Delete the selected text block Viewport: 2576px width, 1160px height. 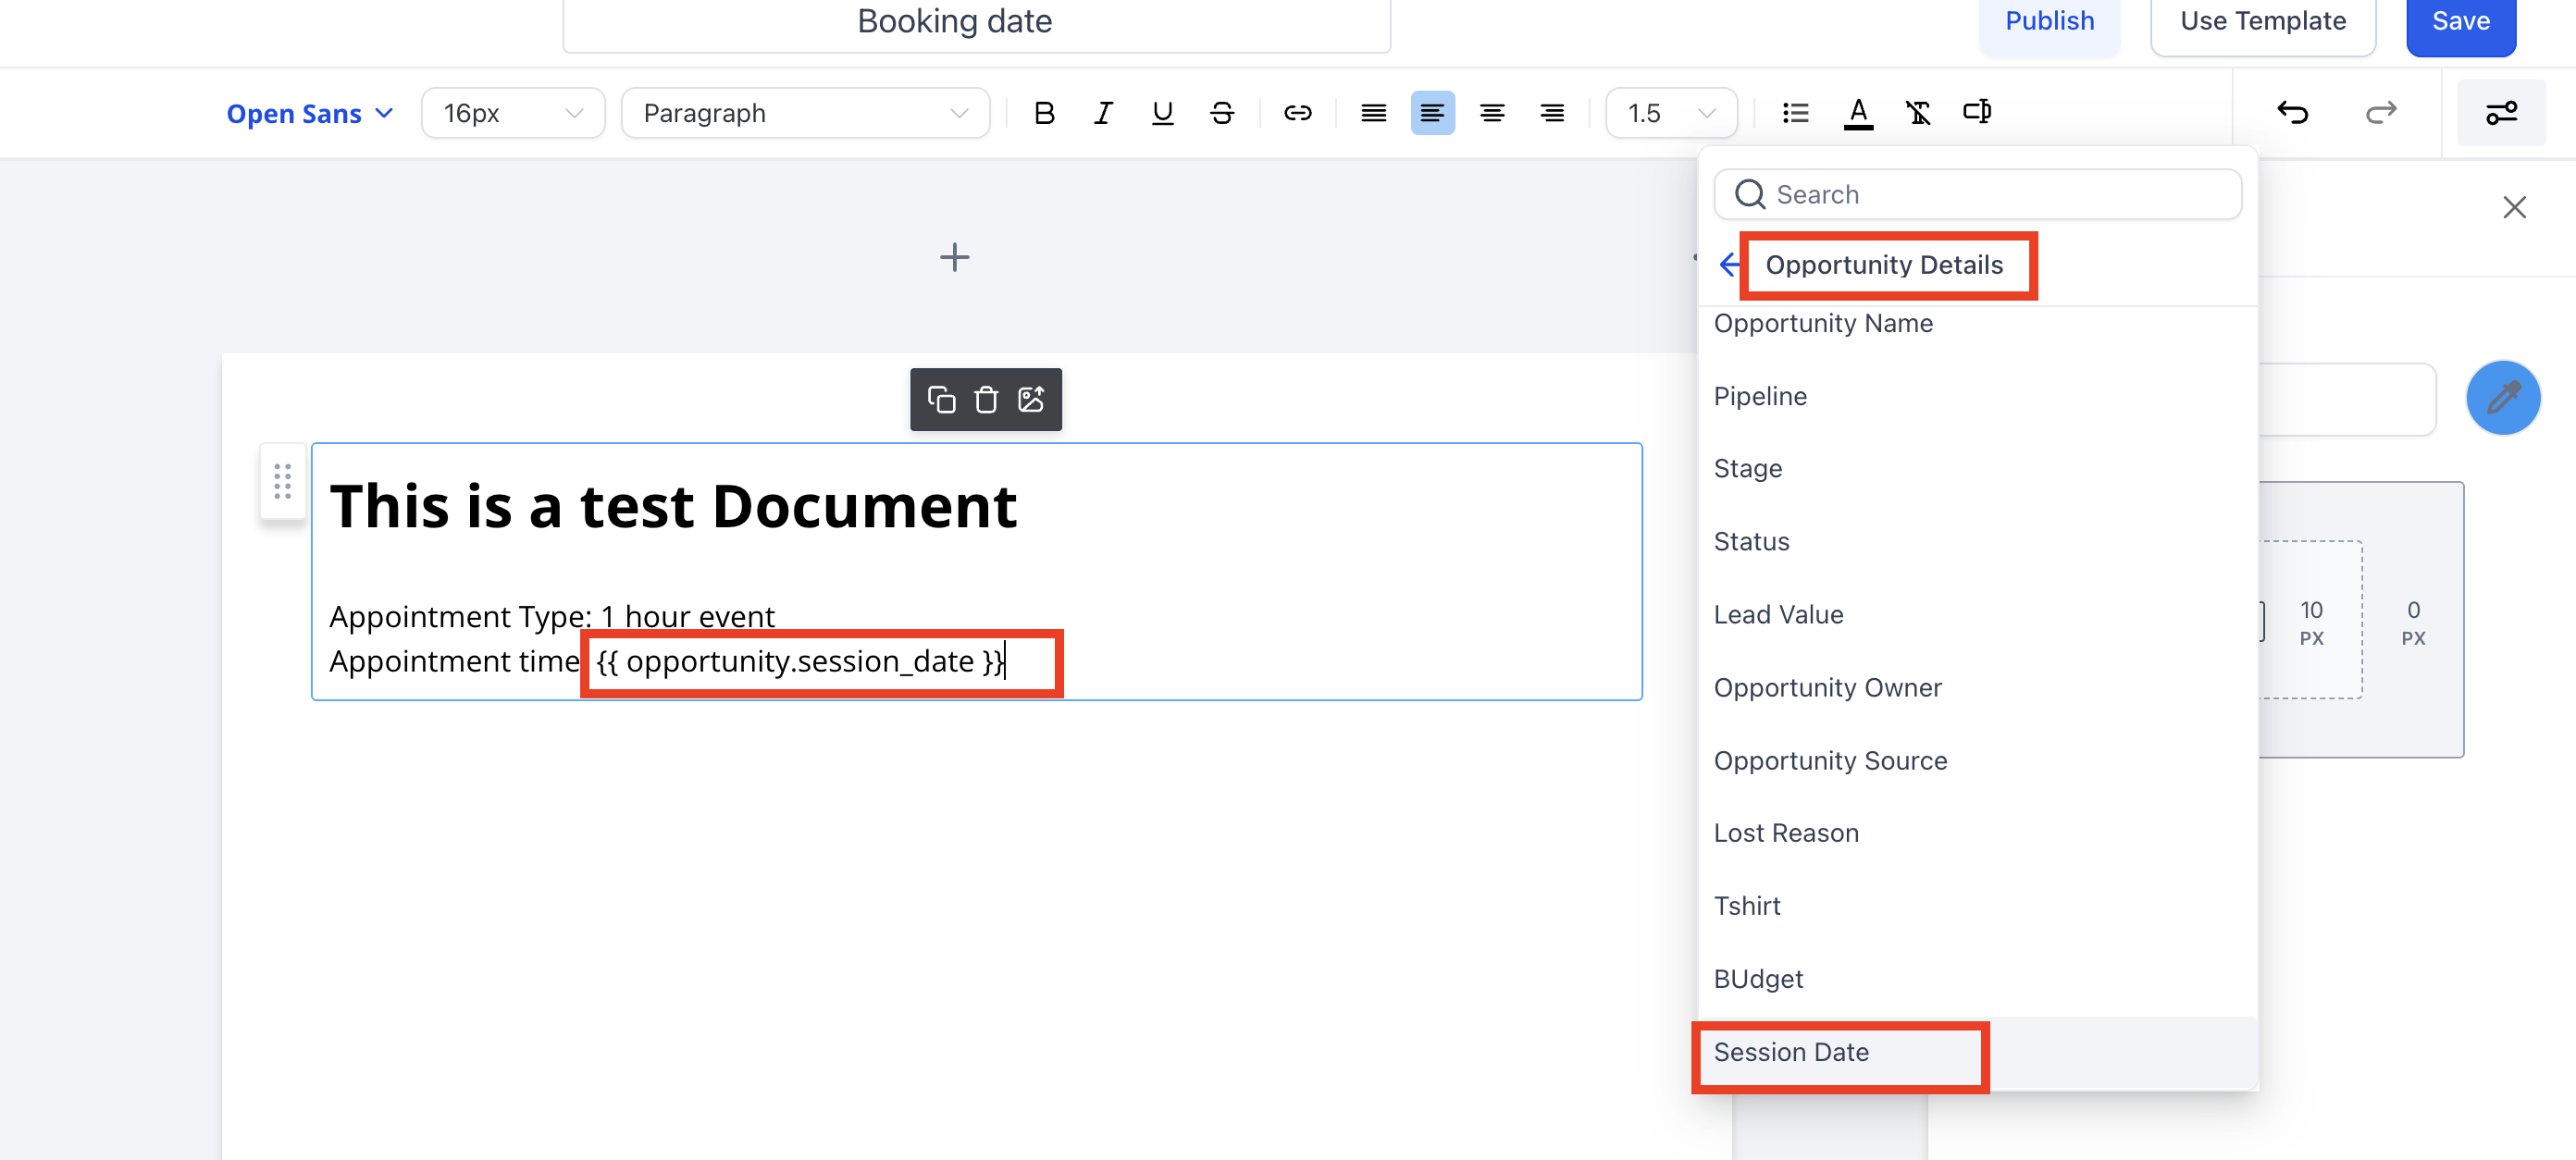pyautogui.click(x=986, y=400)
